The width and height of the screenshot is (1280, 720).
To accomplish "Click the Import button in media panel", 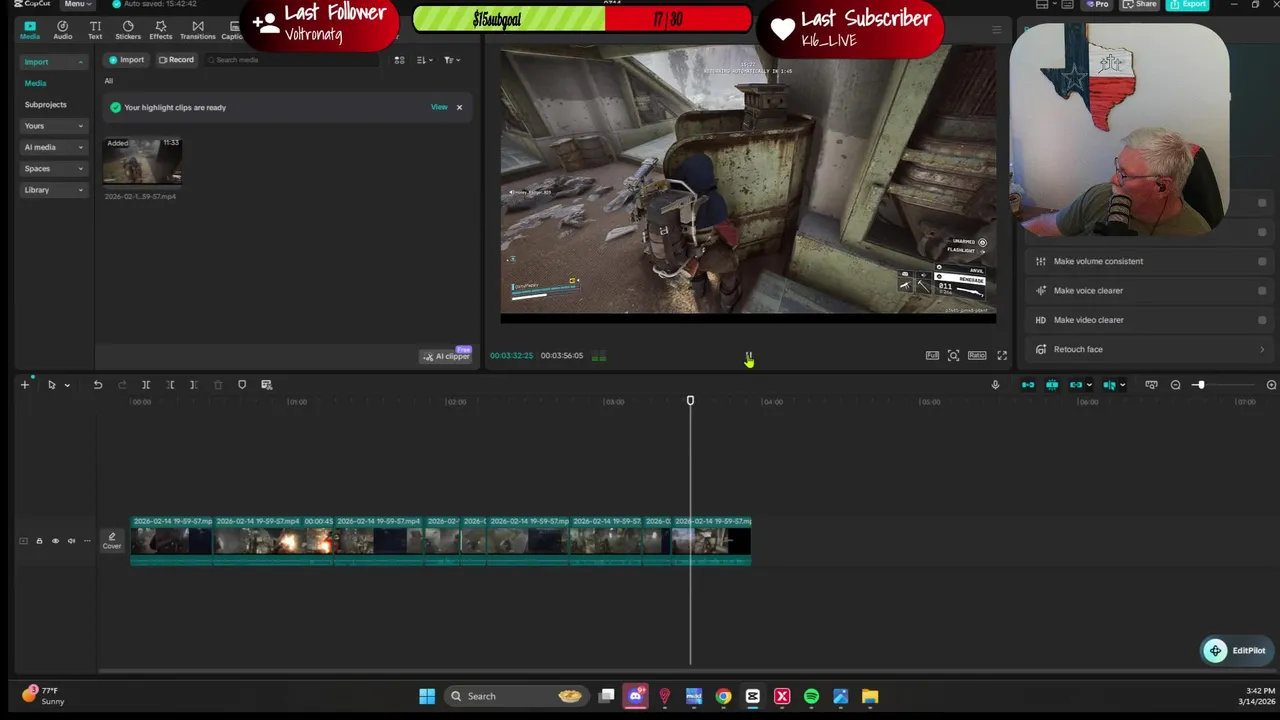I will [x=126, y=60].
